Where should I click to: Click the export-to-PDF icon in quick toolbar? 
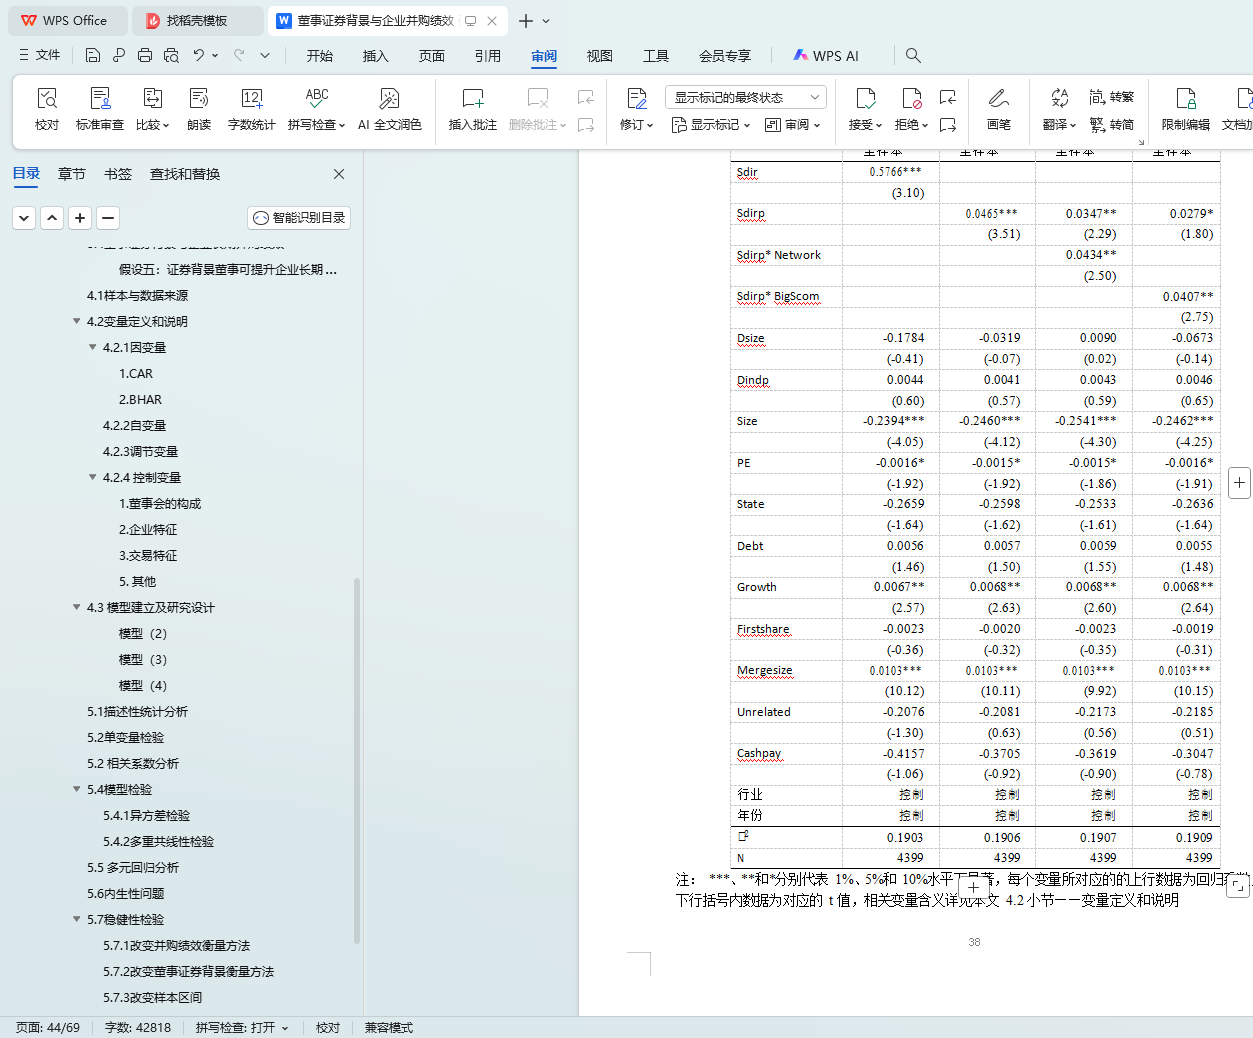[119, 55]
